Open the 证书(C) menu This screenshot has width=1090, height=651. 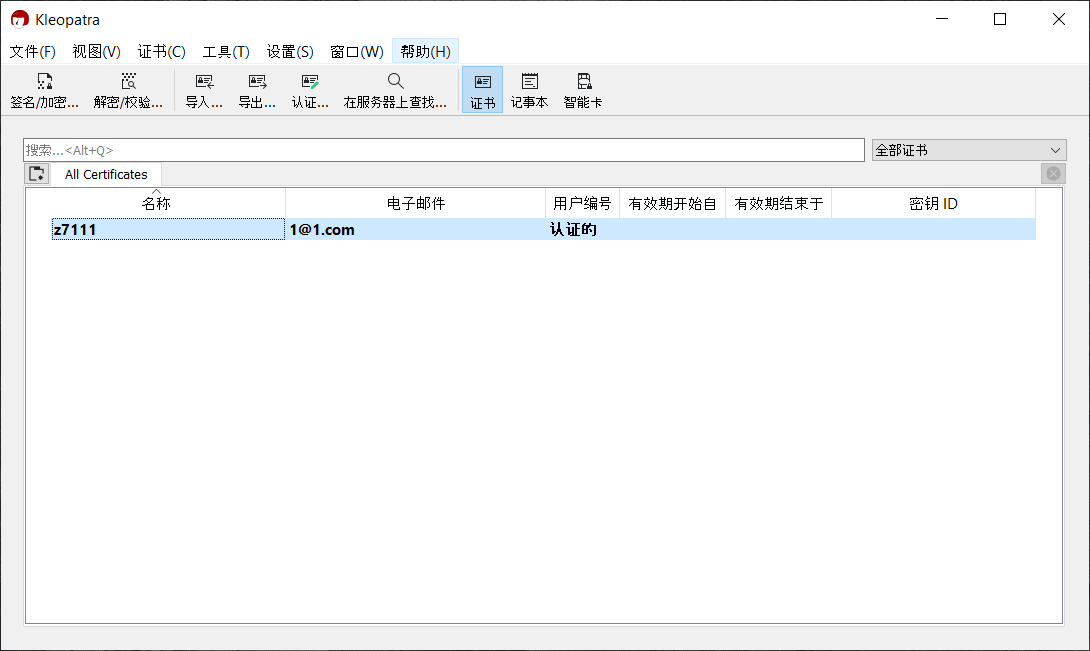pos(161,51)
